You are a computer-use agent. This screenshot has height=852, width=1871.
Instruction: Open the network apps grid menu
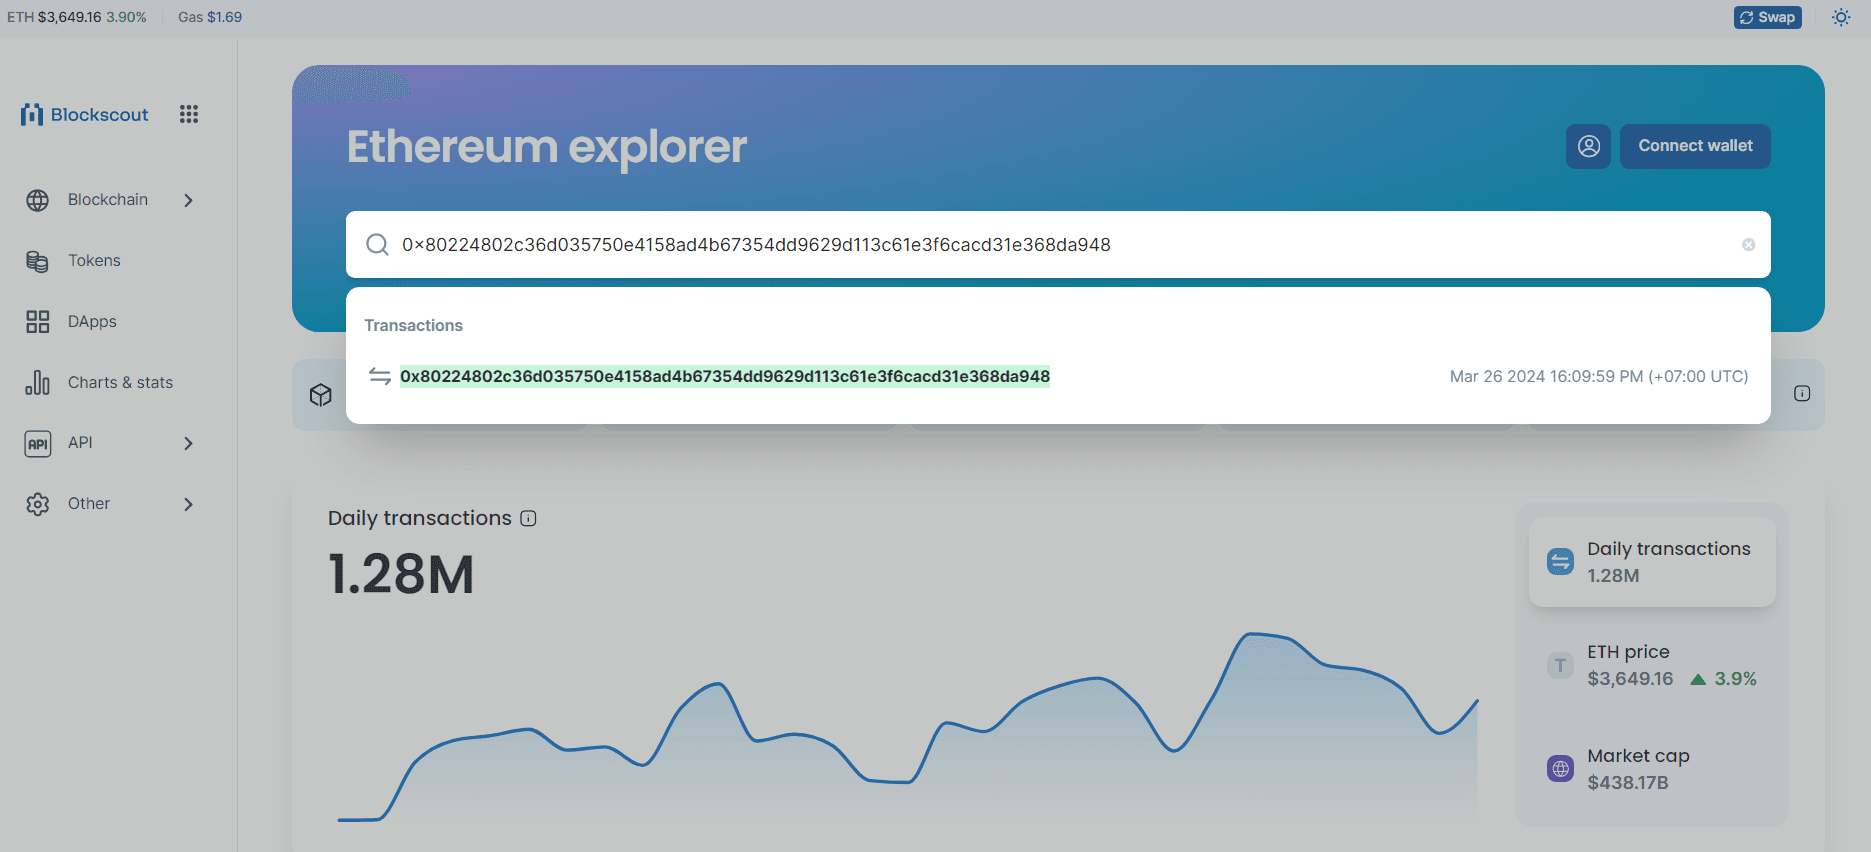coord(189,114)
